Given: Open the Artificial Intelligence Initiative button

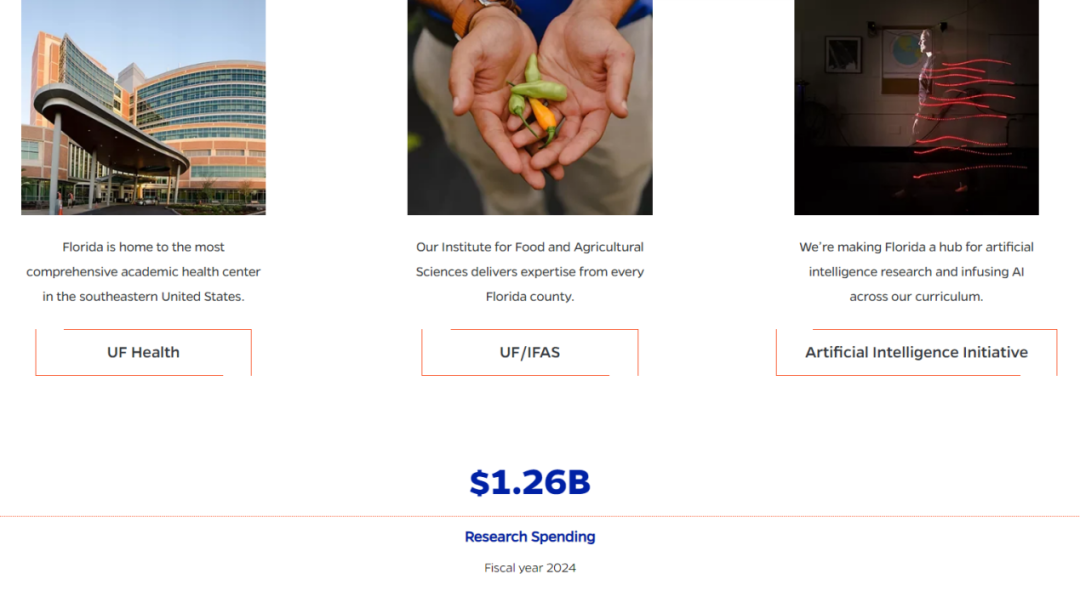Looking at the screenshot, I should tap(916, 352).
